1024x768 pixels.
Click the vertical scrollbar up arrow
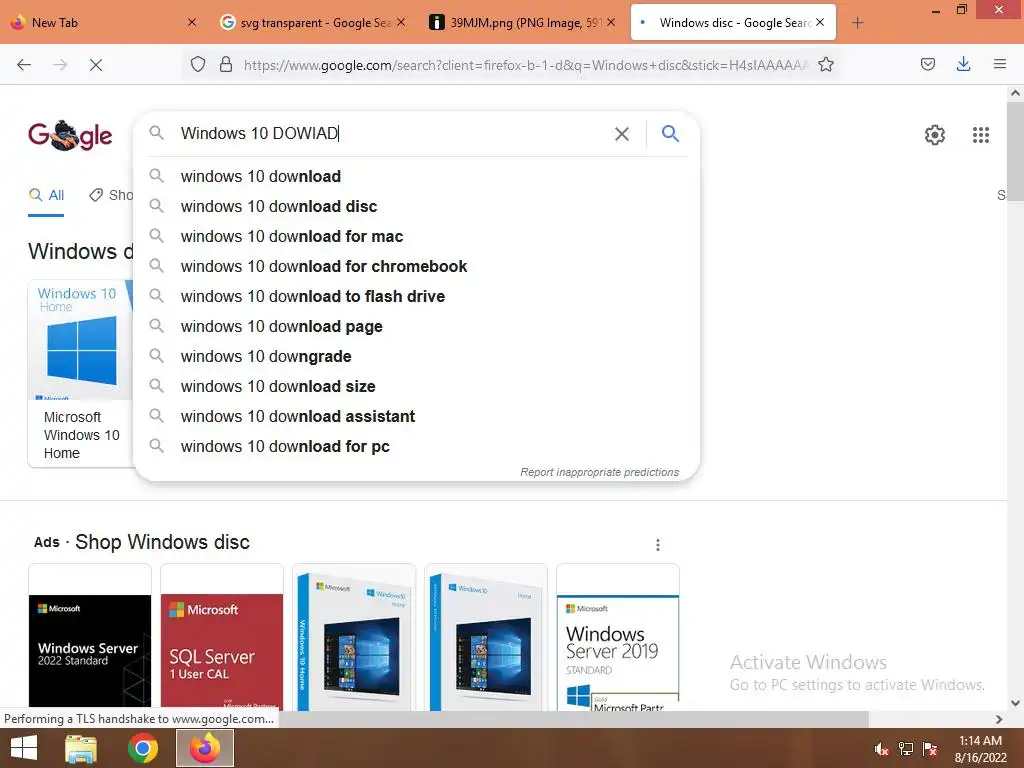coord(1015,93)
